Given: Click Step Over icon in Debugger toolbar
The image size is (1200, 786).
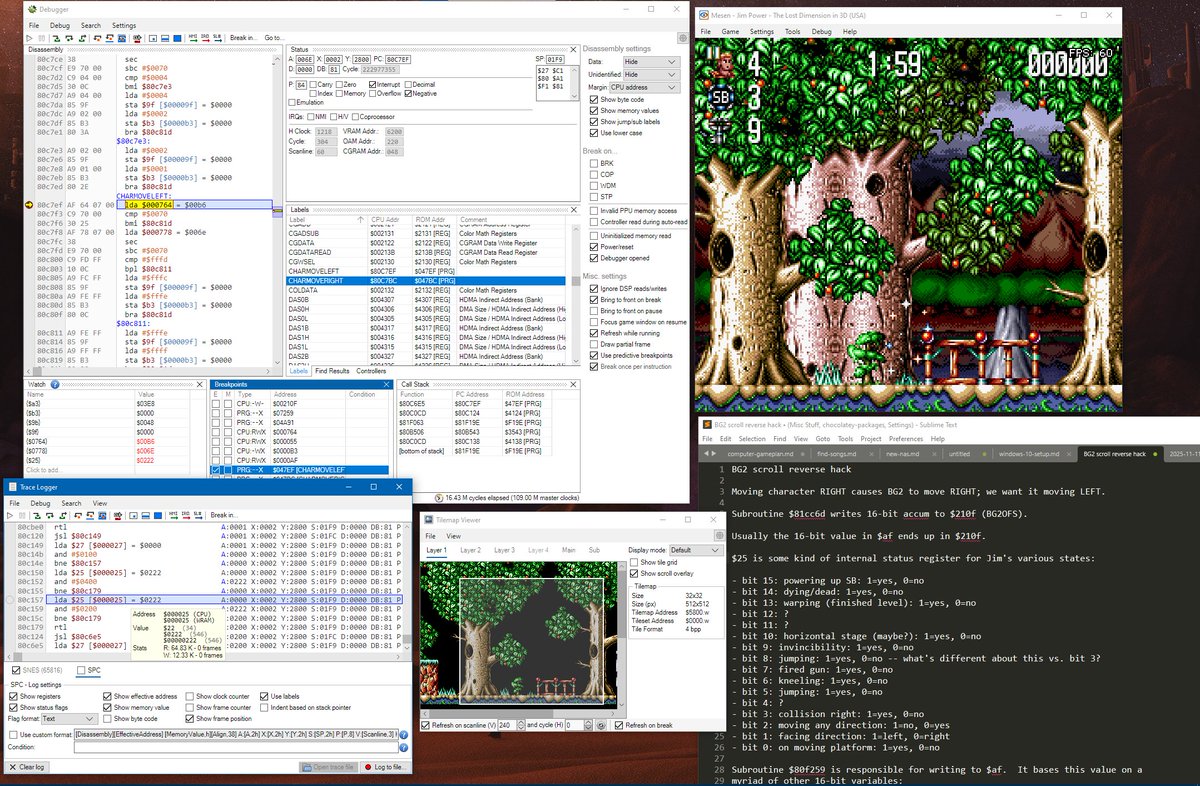Looking at the screenshot, I should click(x=69, y=38).
